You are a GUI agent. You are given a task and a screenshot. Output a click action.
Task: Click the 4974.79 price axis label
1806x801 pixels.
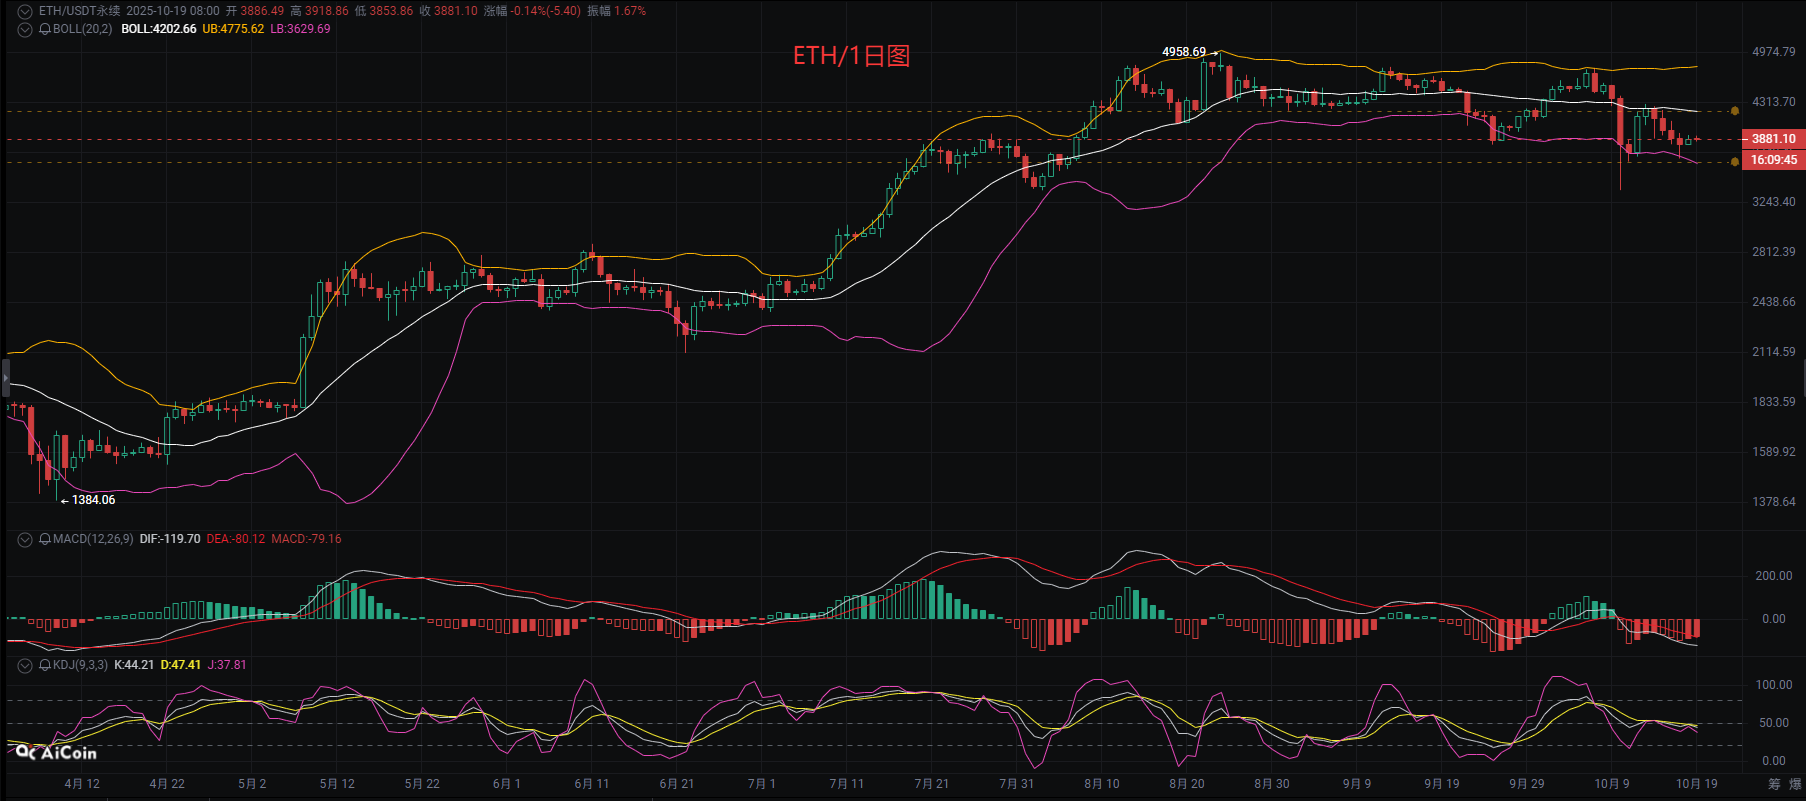pos(1774,52)
